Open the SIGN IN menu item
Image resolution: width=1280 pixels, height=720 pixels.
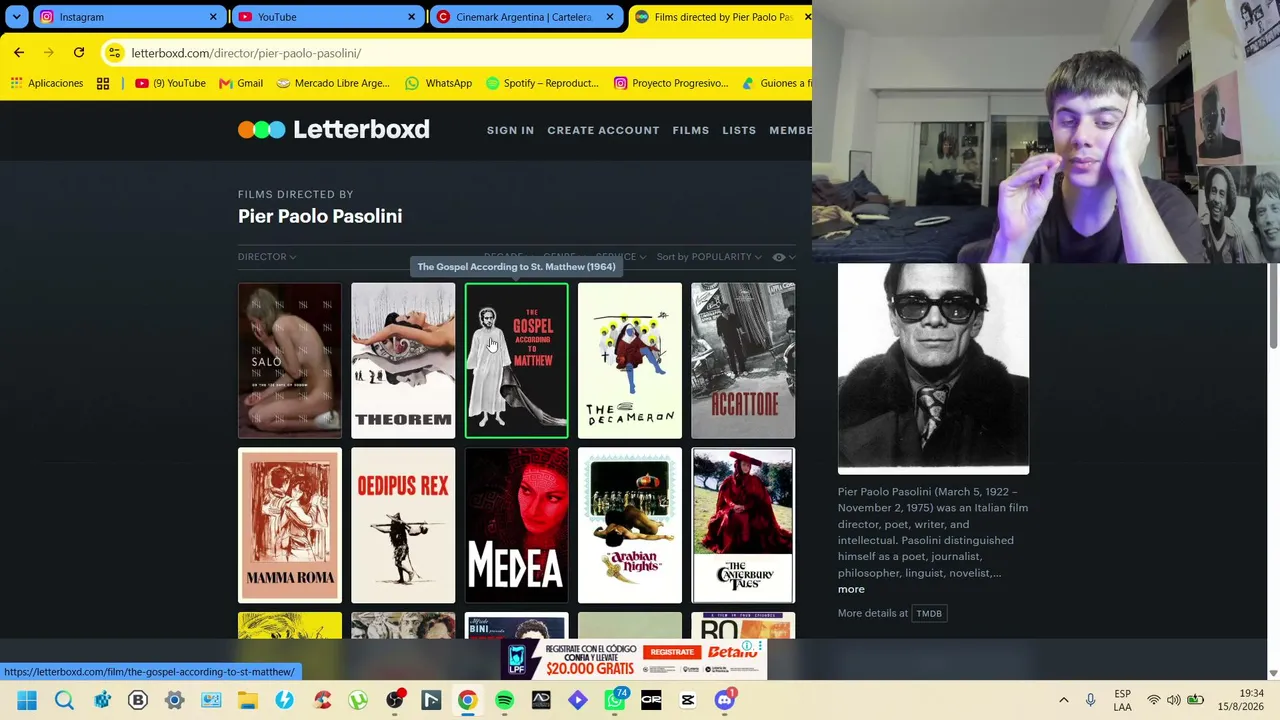point(510,130)
